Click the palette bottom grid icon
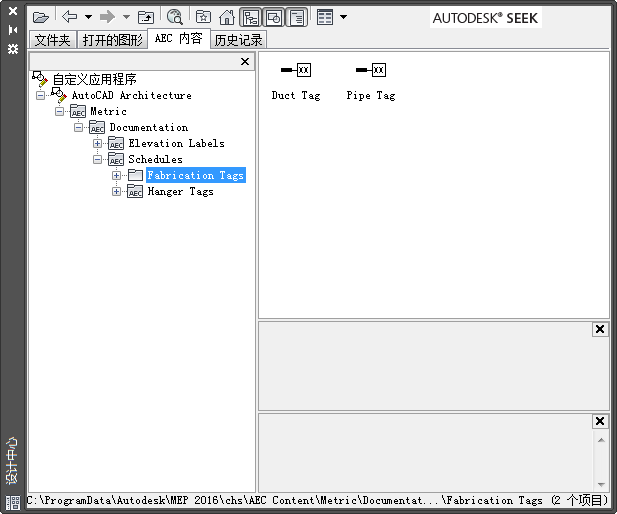Image resolution: width=617 pixels, height=514 pixels. [13, 503]
